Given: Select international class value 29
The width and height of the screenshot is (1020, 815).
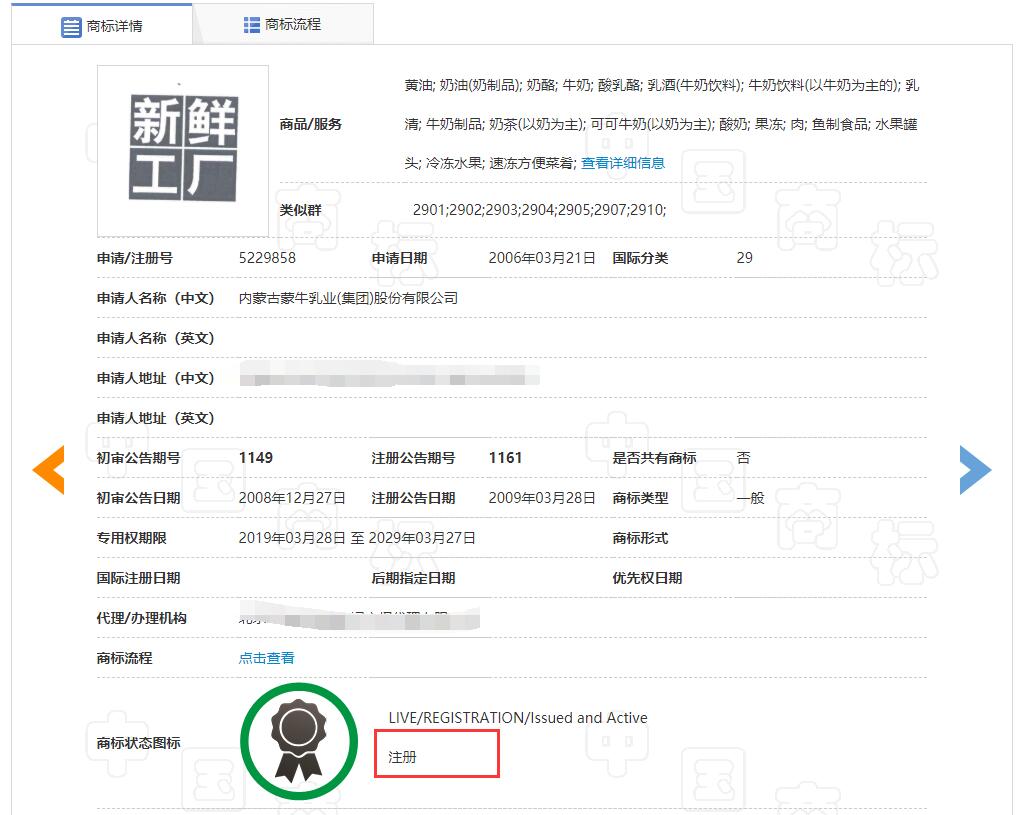Looking at the screenshot, I should coord(744,258).
